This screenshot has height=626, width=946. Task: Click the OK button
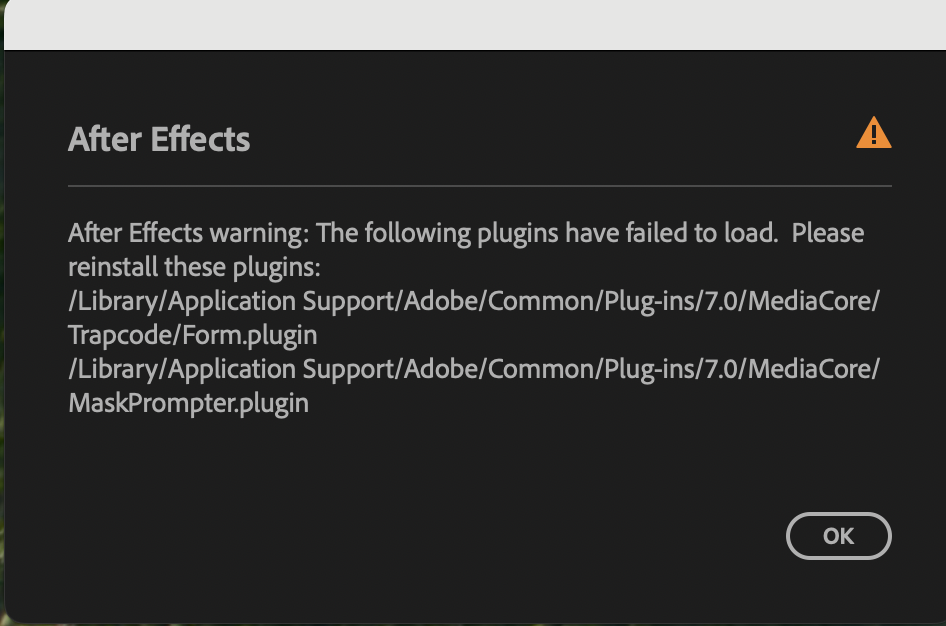[x=838, y=536]
